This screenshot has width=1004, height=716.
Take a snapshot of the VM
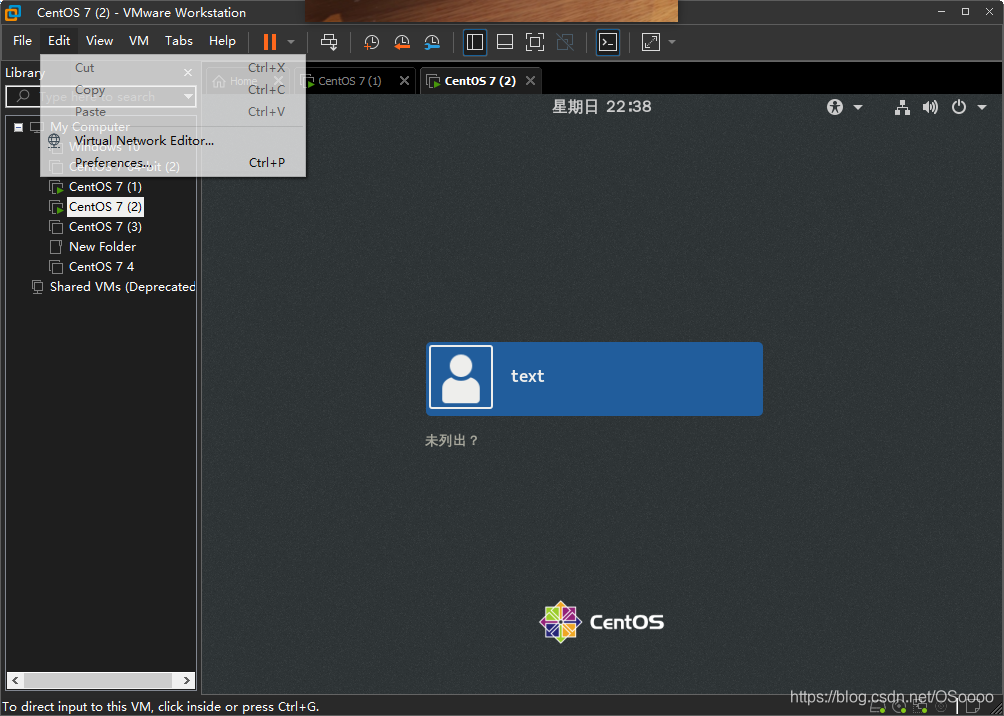point(371,42)
